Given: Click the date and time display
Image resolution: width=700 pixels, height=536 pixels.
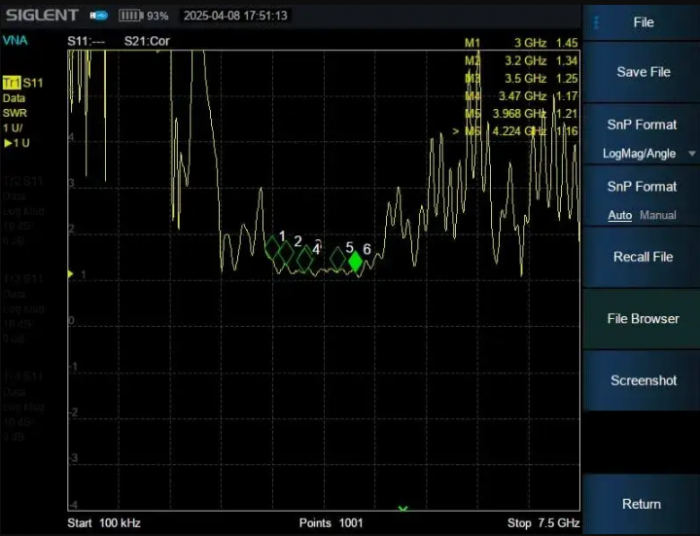Looking at the screenshot, I should (x=235, y=16).
